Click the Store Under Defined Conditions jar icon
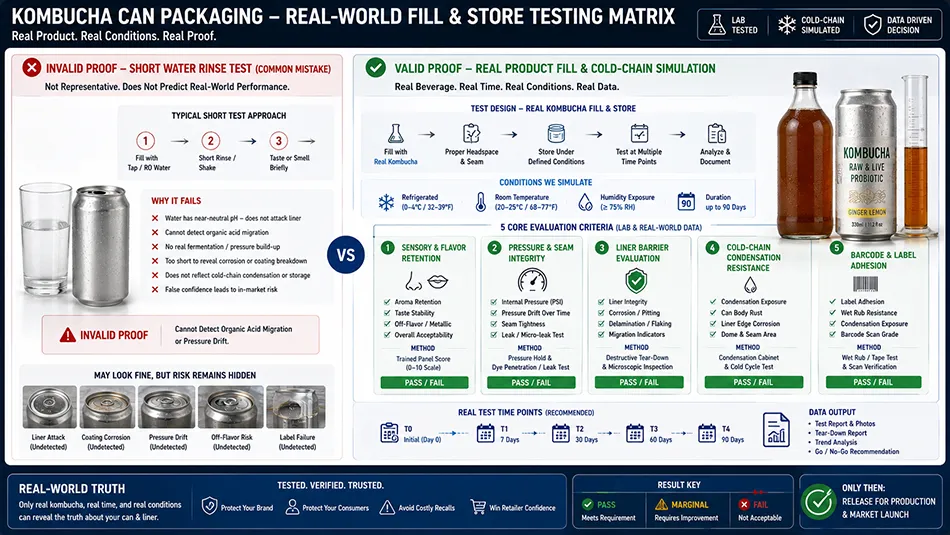The image size is (950, 535). (x=556, y=133)
